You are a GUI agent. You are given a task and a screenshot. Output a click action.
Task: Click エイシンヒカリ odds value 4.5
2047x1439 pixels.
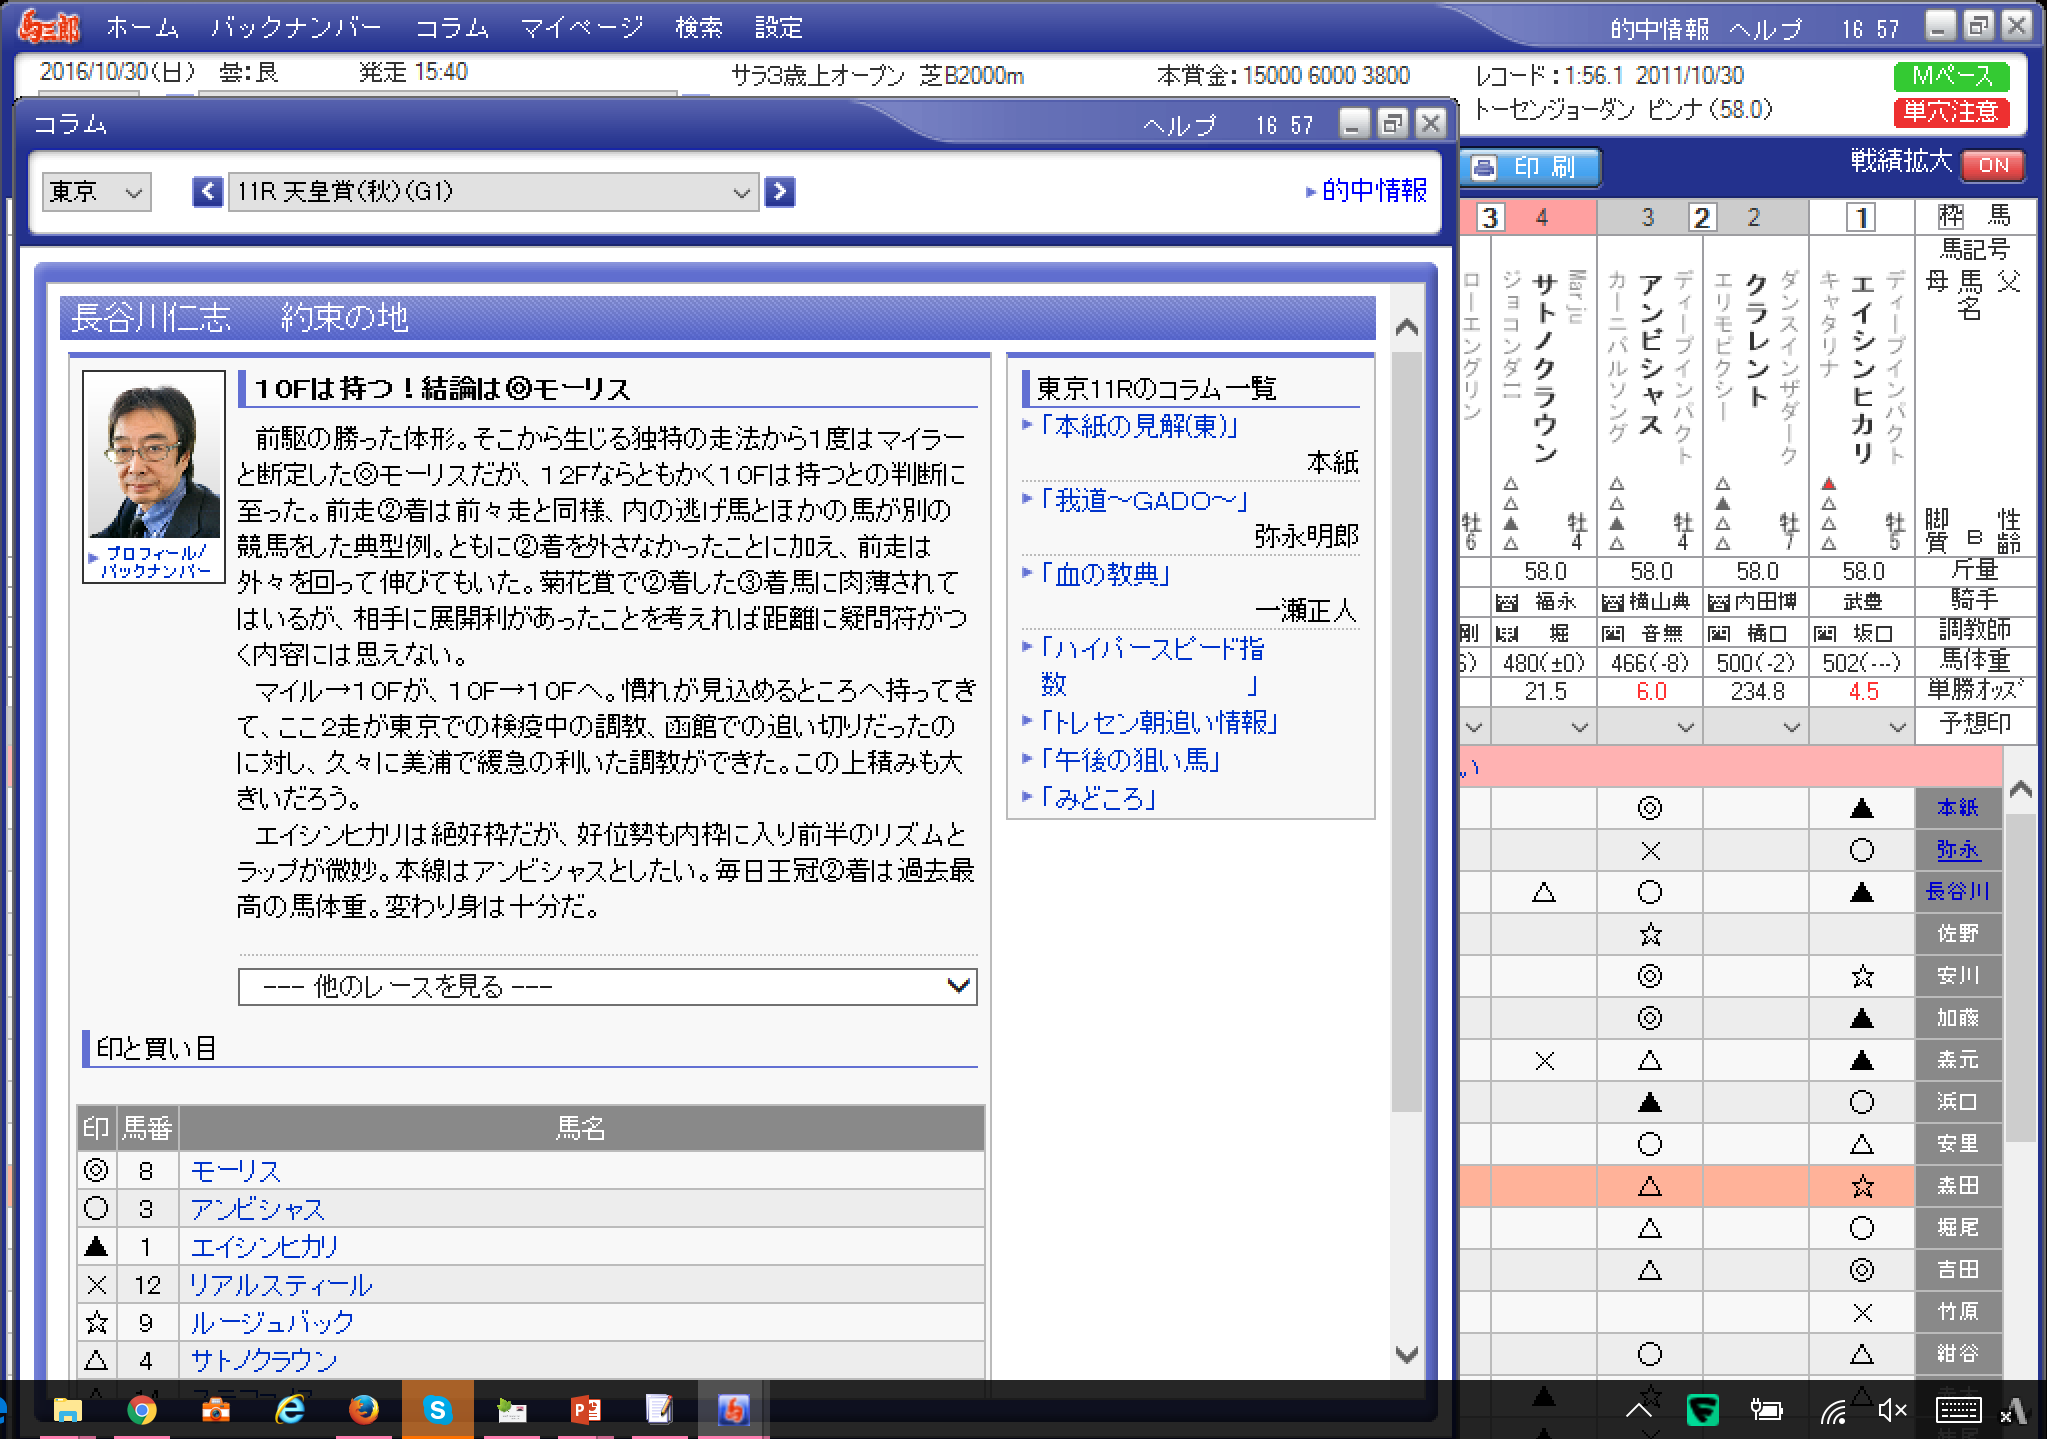pyautogui.click(x=1862, y=692)
